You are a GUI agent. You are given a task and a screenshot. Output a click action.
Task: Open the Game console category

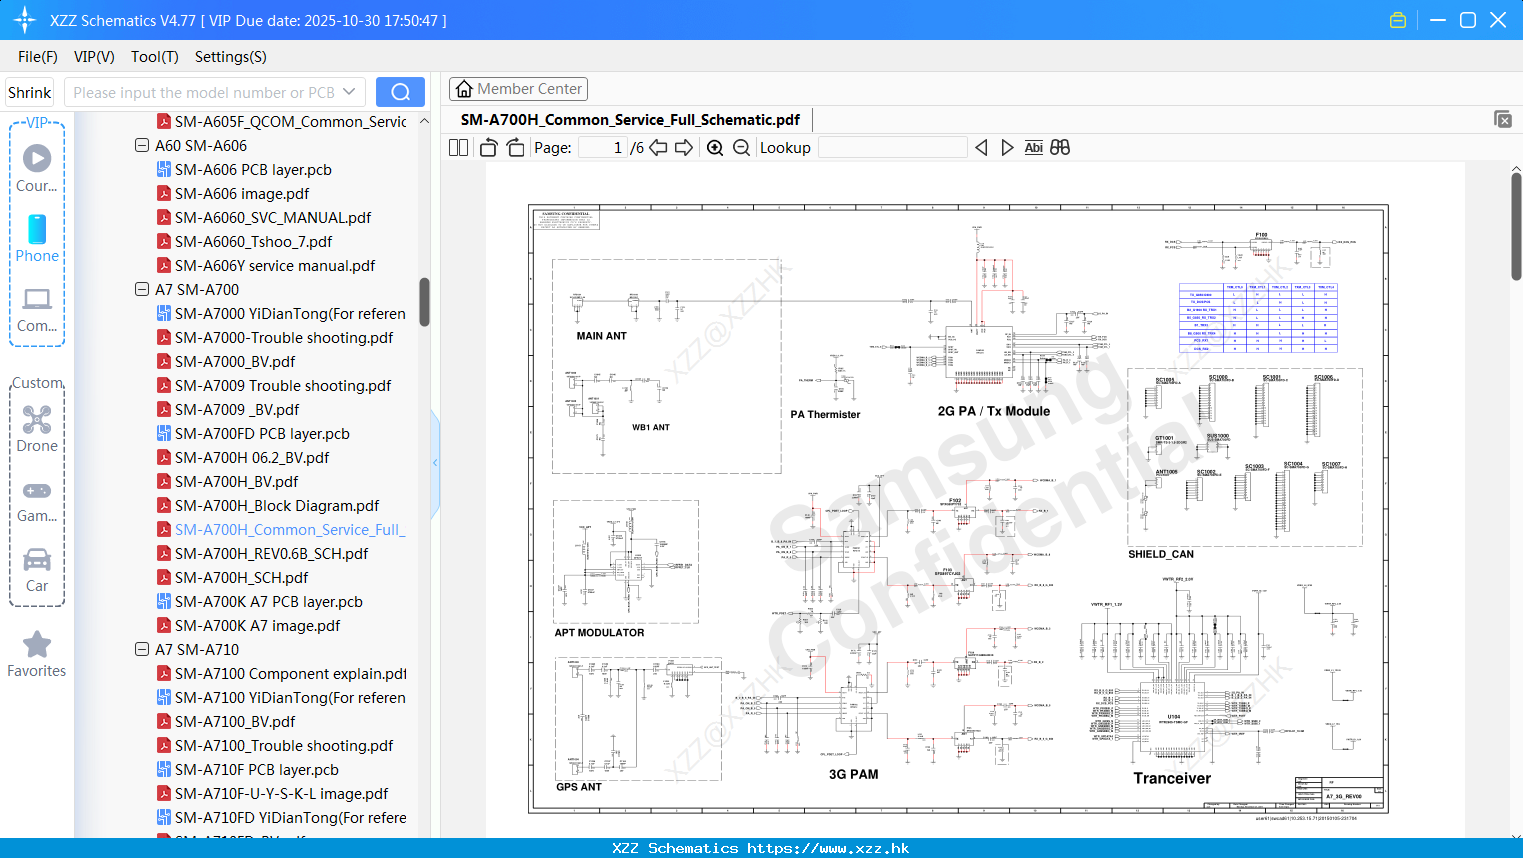coord(37,500)
